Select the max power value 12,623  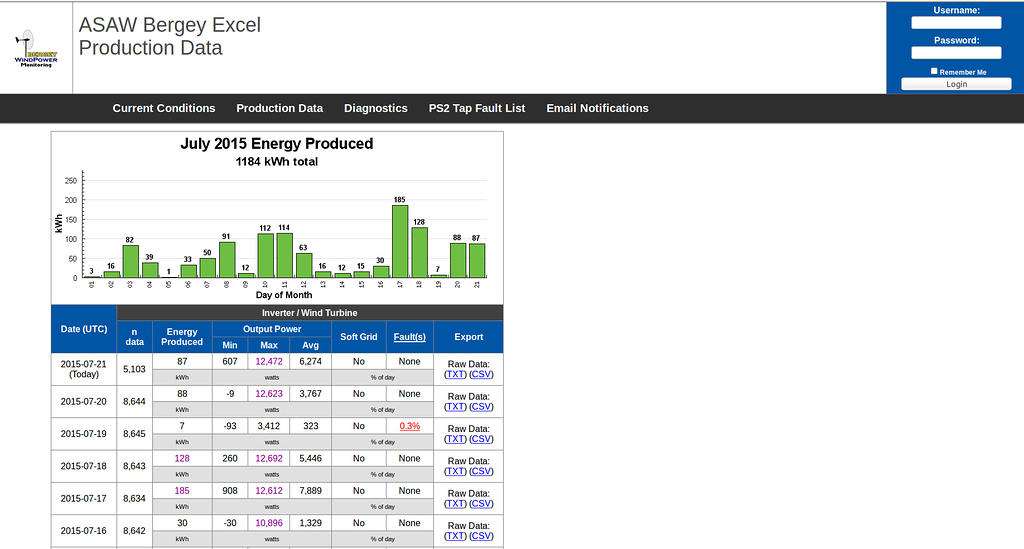tap(269, 394)
